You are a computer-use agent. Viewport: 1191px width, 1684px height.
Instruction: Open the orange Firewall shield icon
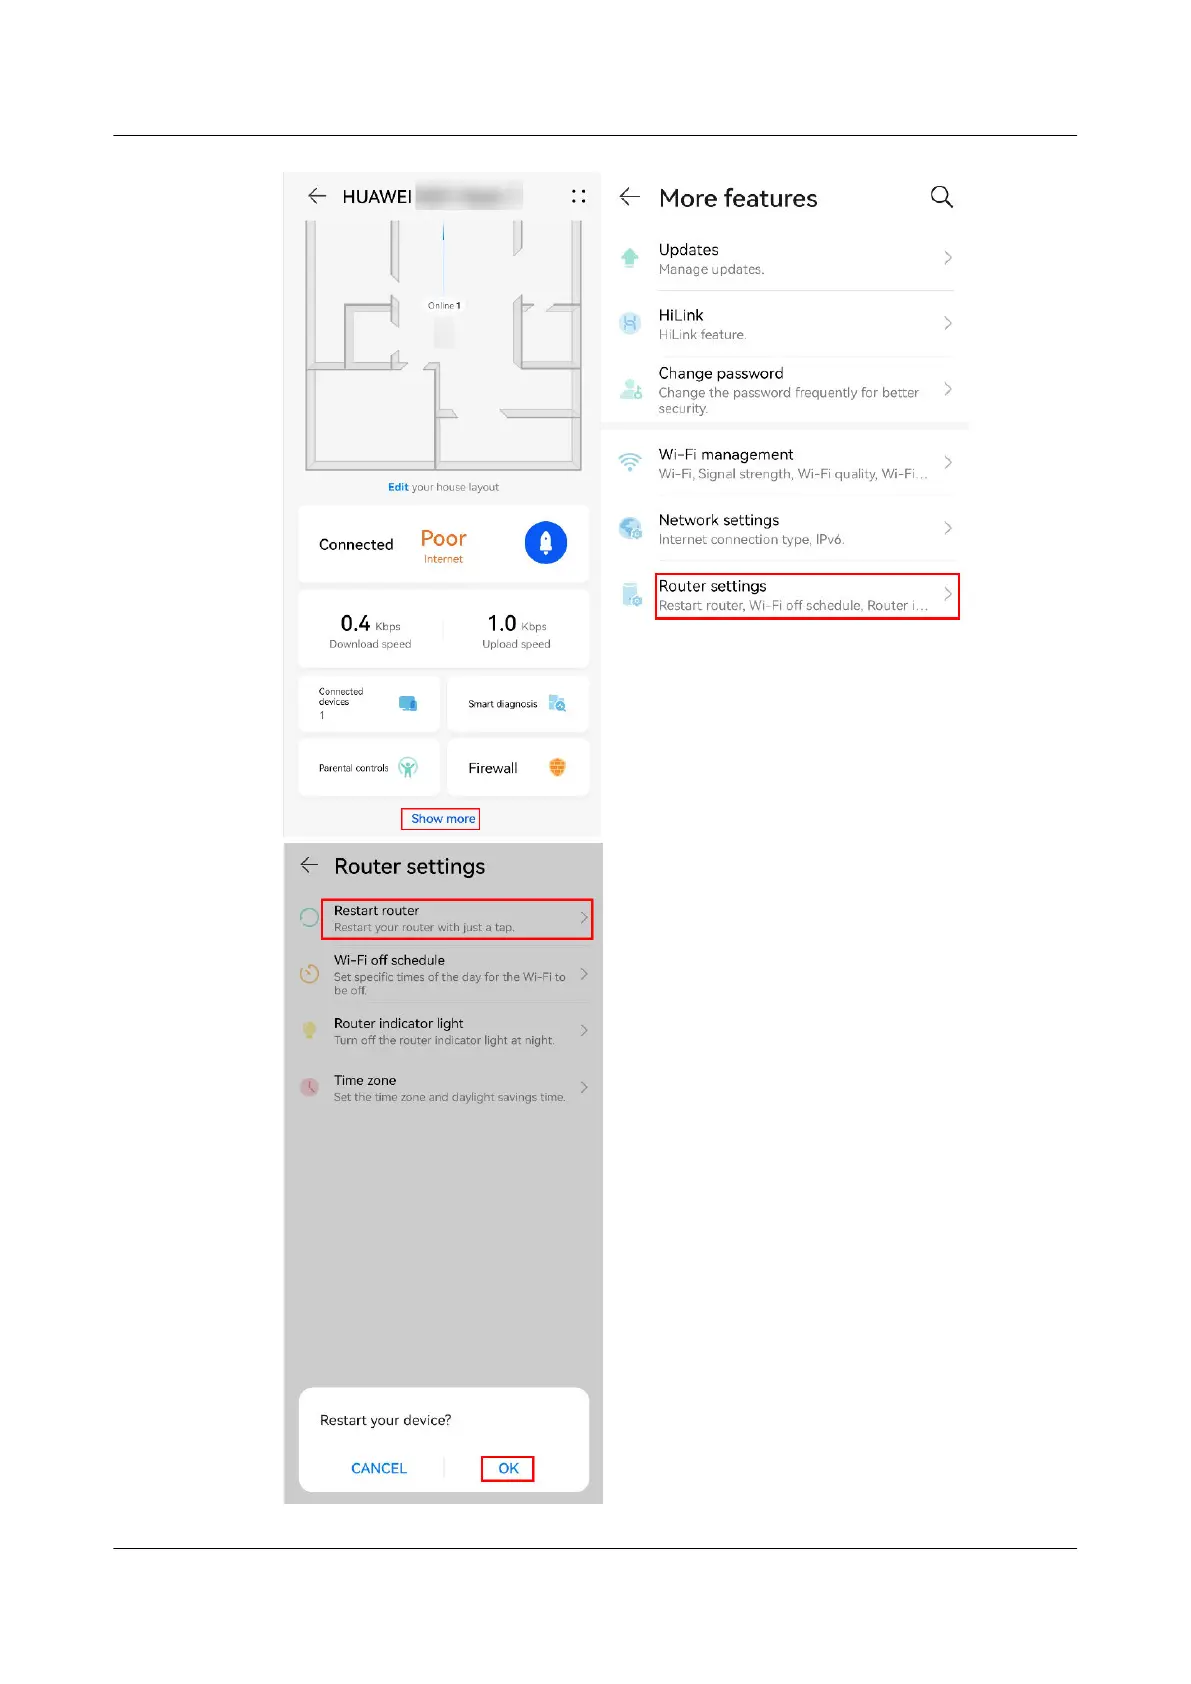click(557, 767)
